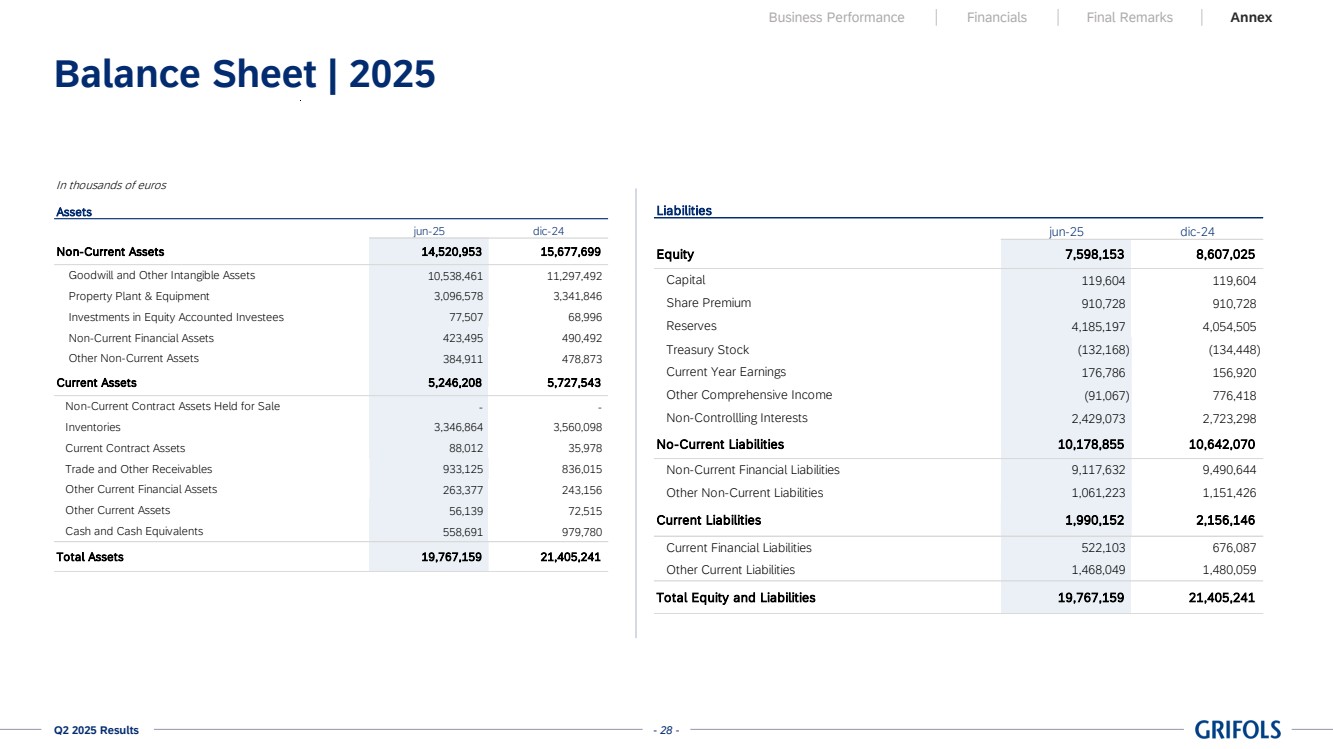Click the Balance Sheet | 2025 title

click(x=245, y=75)
